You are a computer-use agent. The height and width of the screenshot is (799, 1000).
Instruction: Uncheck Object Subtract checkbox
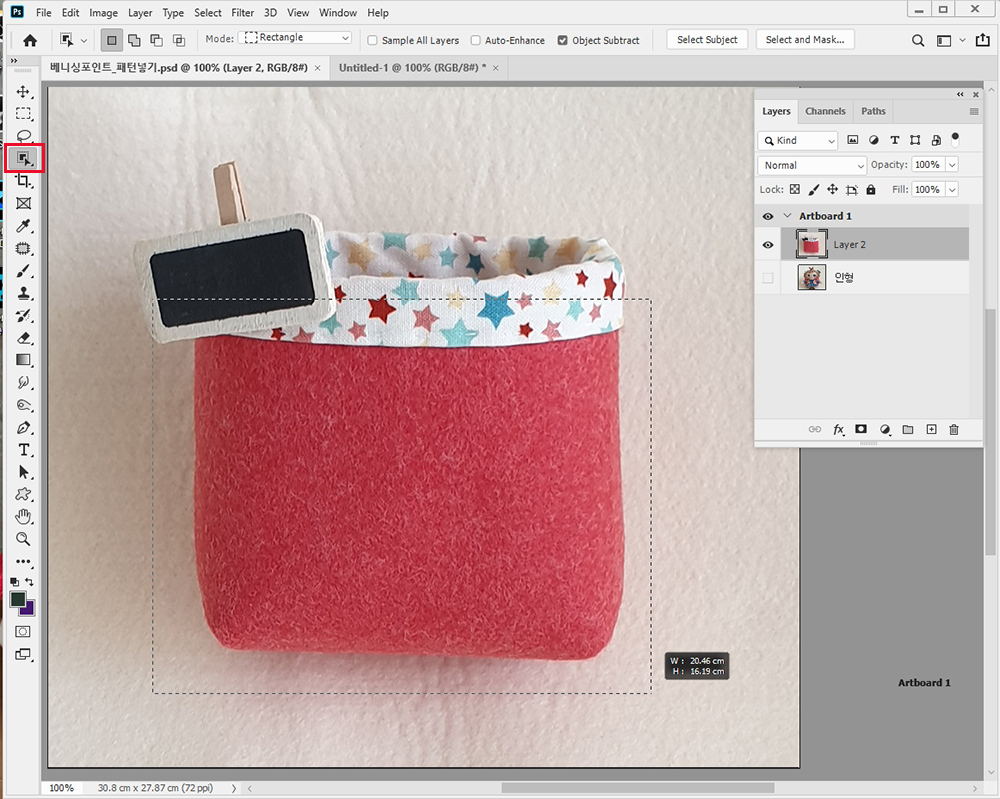(562, 40)
